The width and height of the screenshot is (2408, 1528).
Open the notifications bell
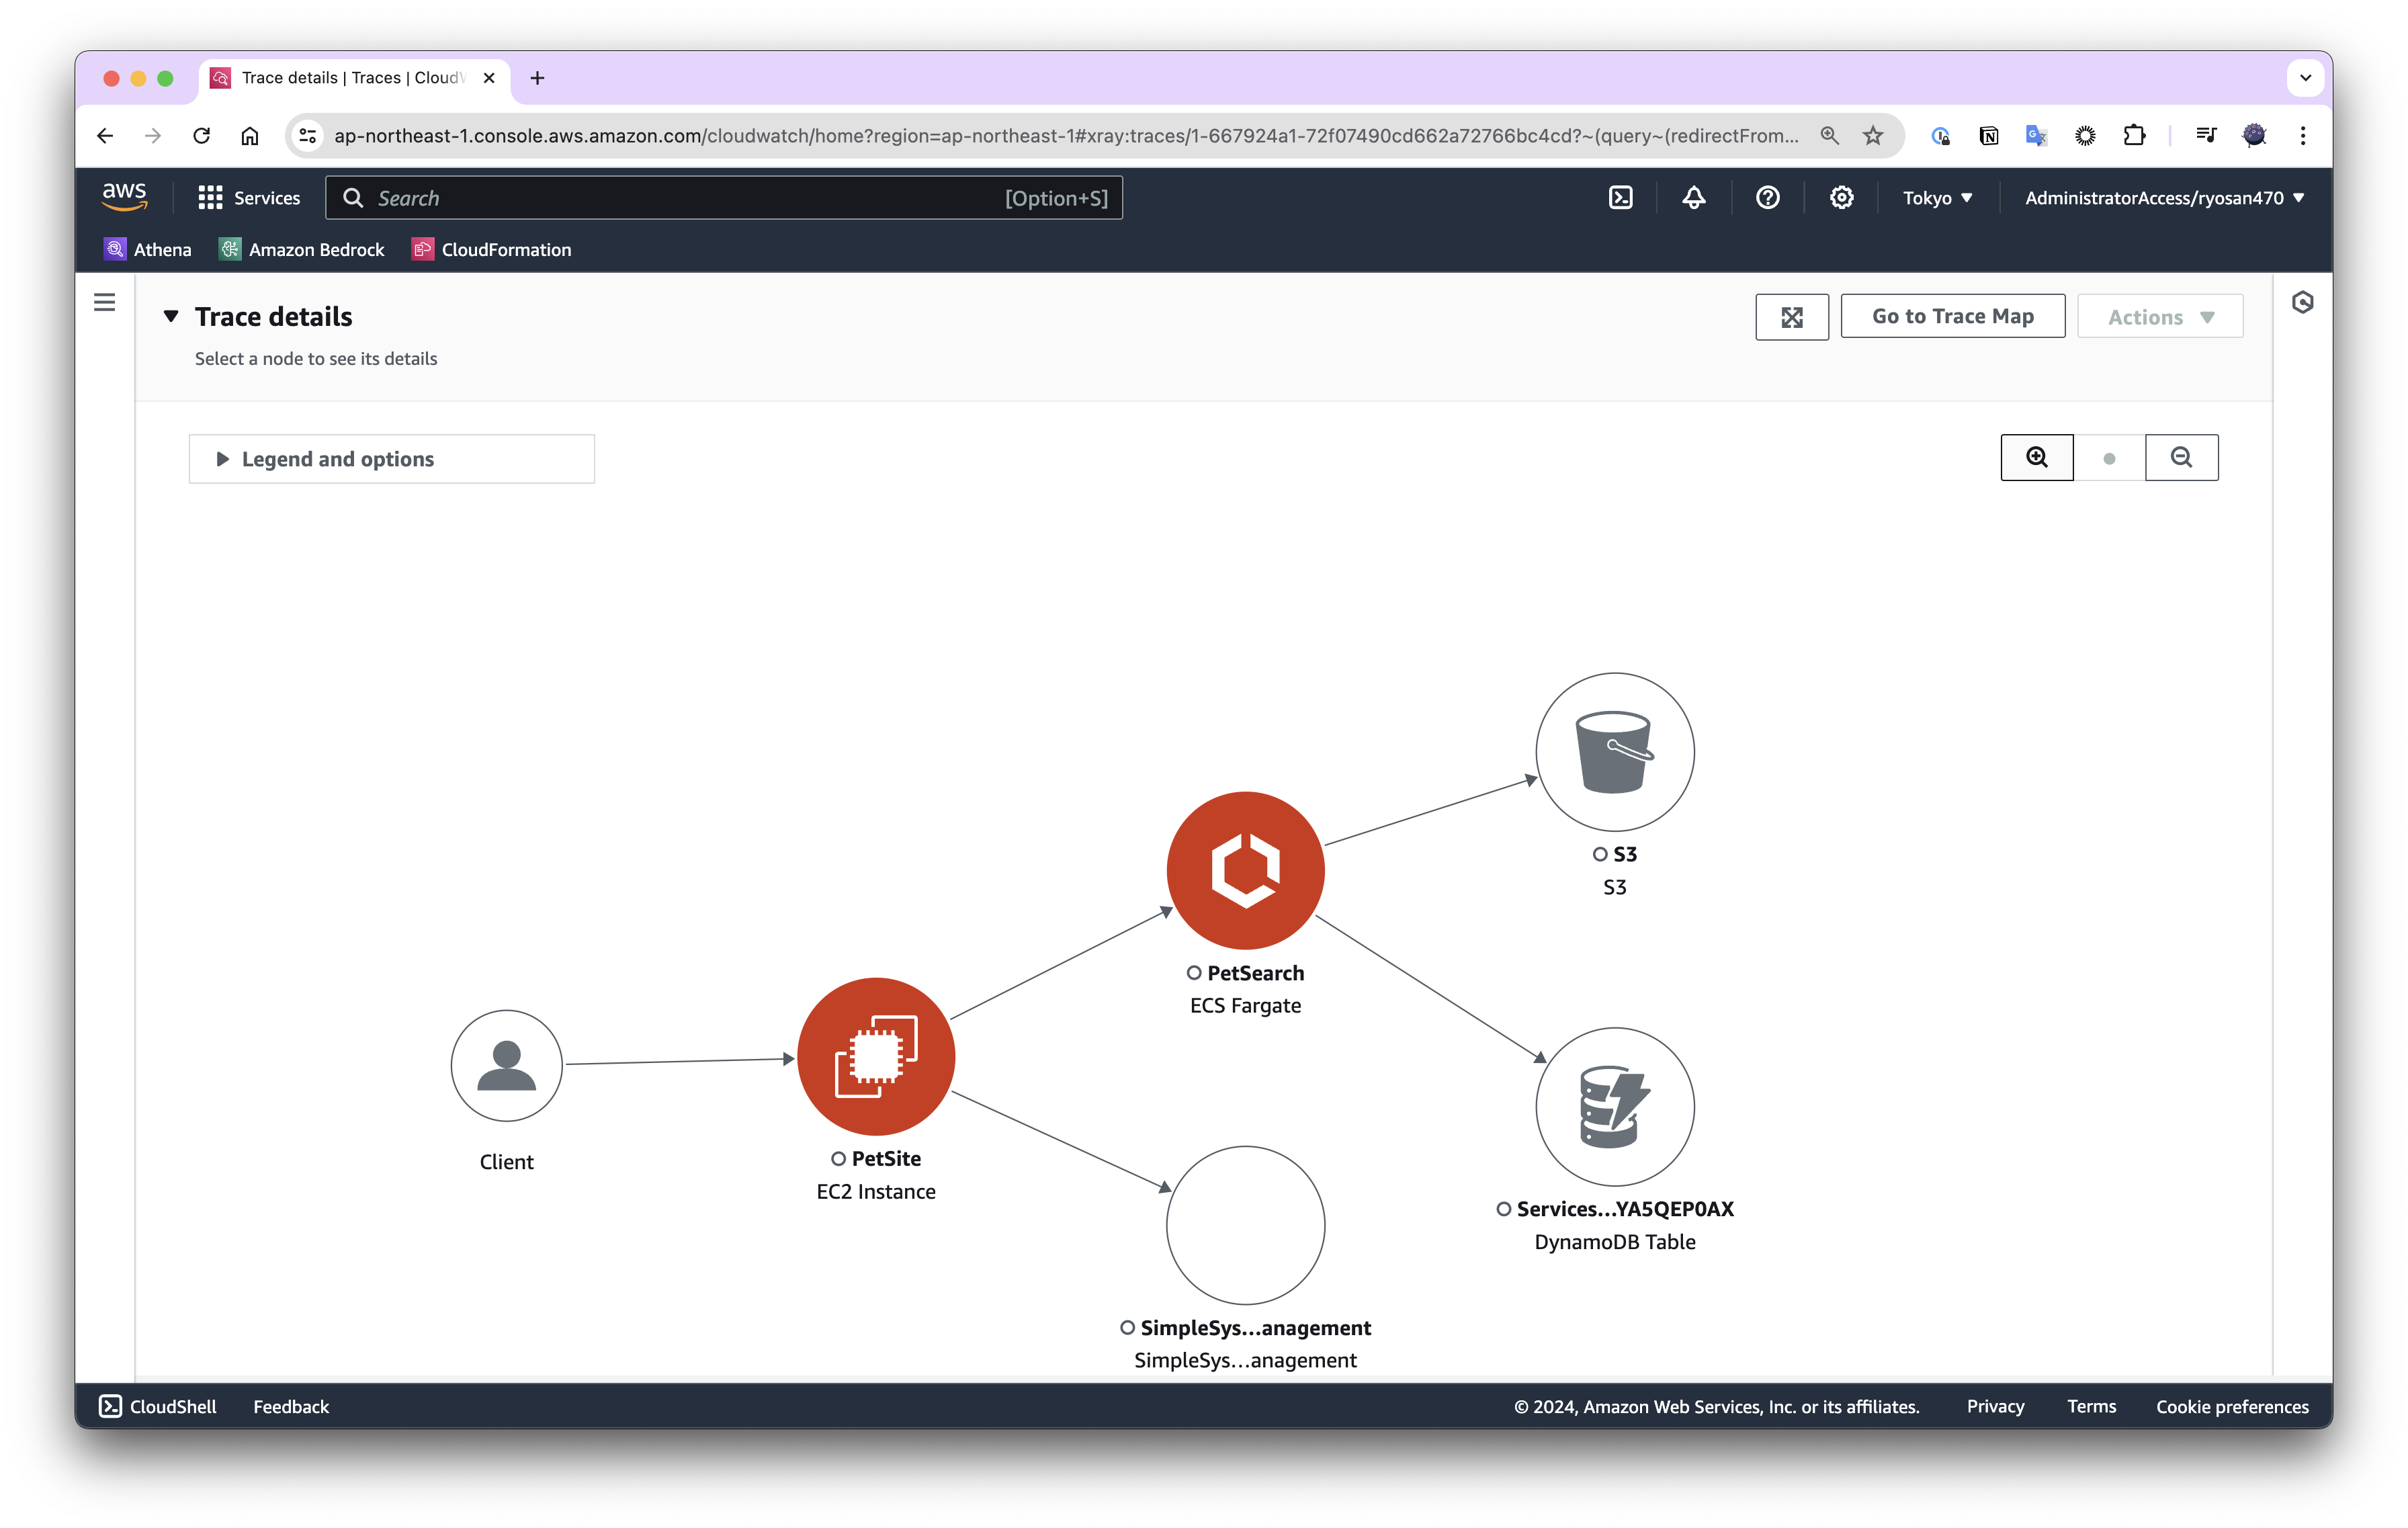click(1693, 198)
